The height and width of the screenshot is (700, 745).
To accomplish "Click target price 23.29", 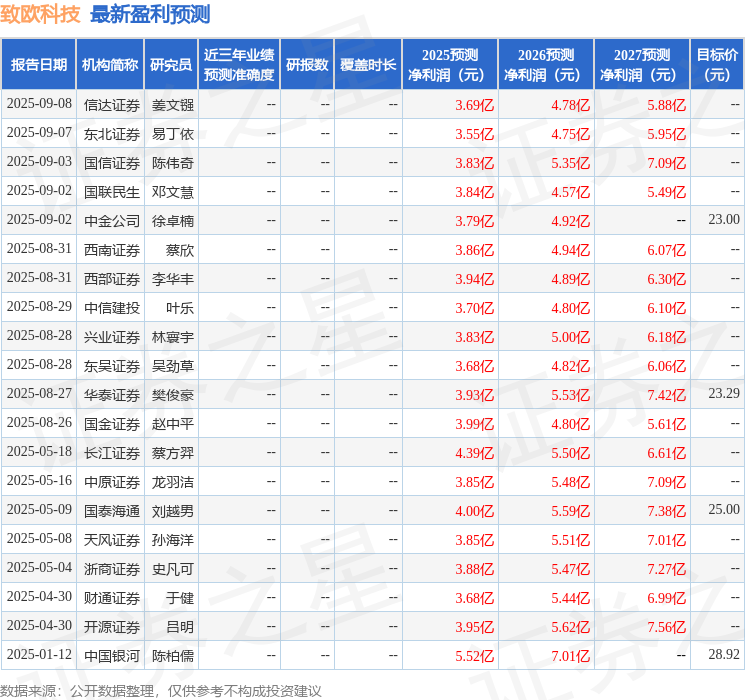I will click(x=724, y=393).
